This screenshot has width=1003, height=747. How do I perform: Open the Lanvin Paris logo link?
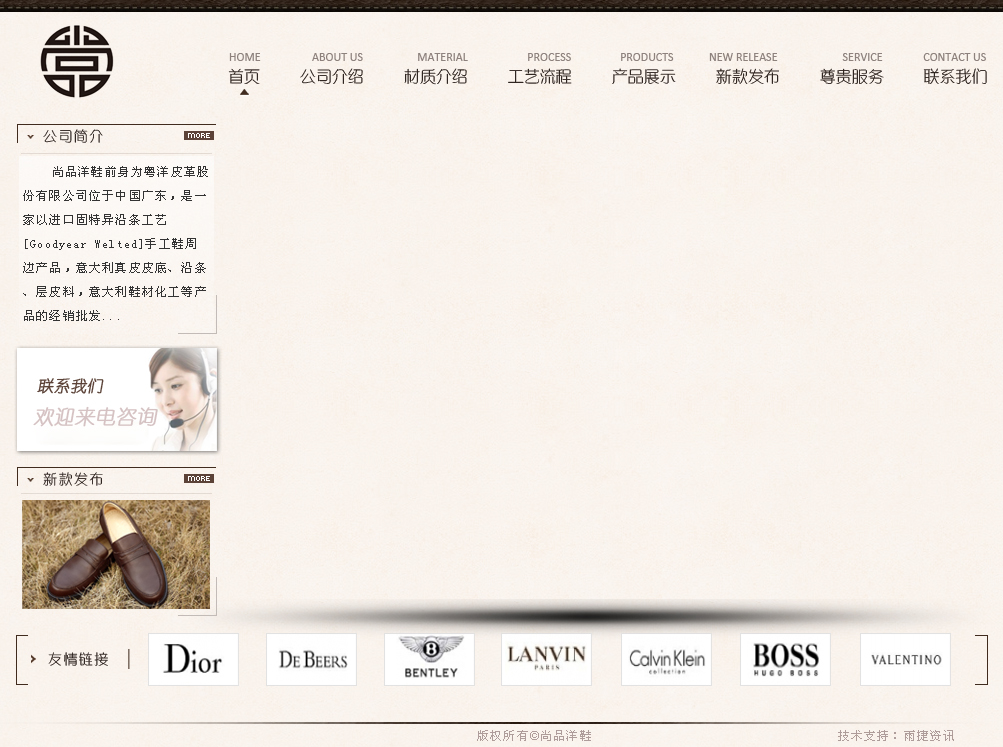546,660
